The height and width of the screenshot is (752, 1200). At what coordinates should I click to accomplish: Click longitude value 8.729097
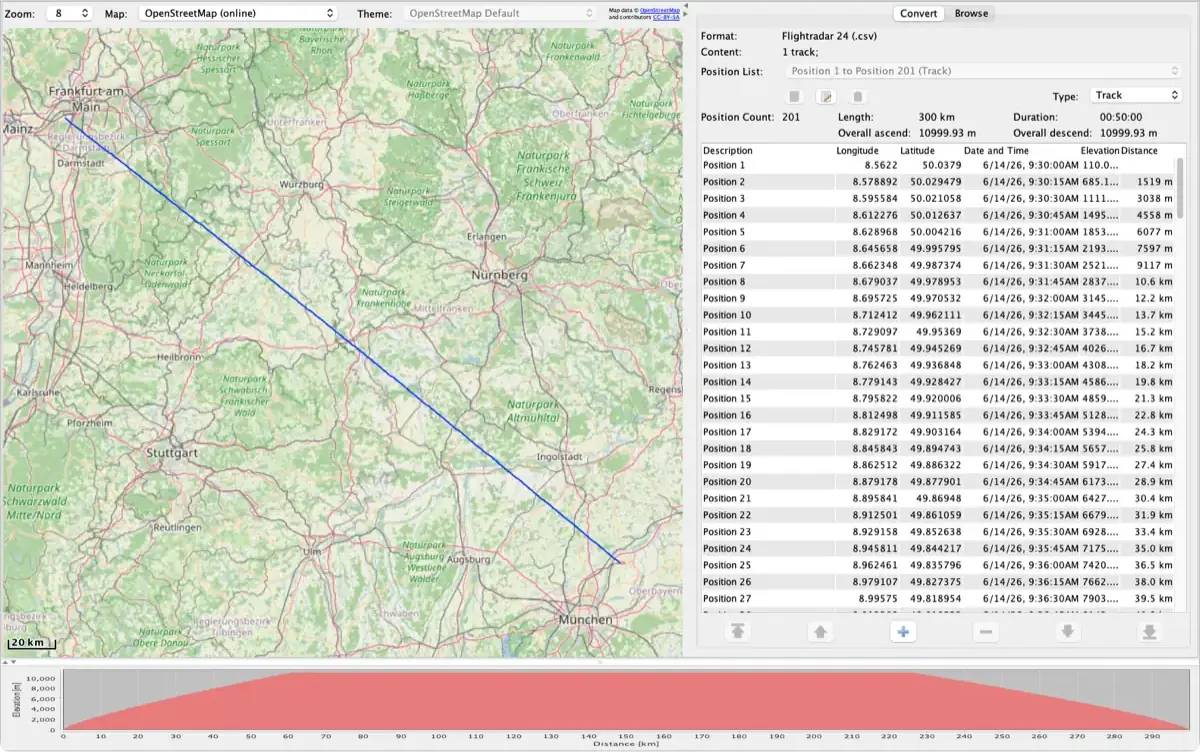coord(875,332)
